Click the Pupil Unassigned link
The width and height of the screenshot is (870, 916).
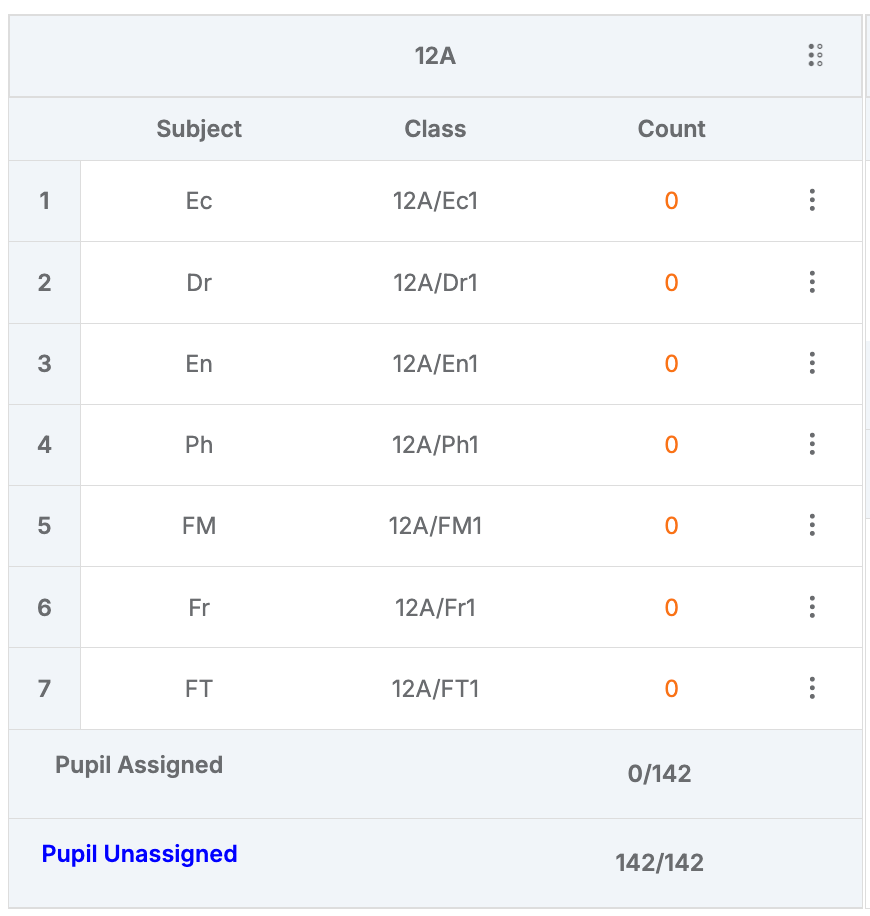pos(140,854)
